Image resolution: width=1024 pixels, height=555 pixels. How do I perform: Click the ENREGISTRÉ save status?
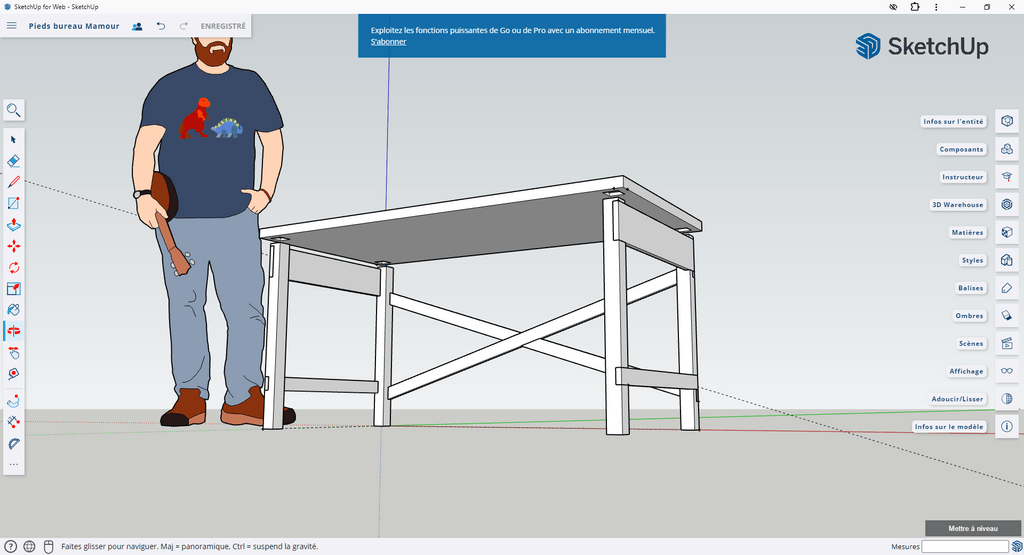click(223, 26)
